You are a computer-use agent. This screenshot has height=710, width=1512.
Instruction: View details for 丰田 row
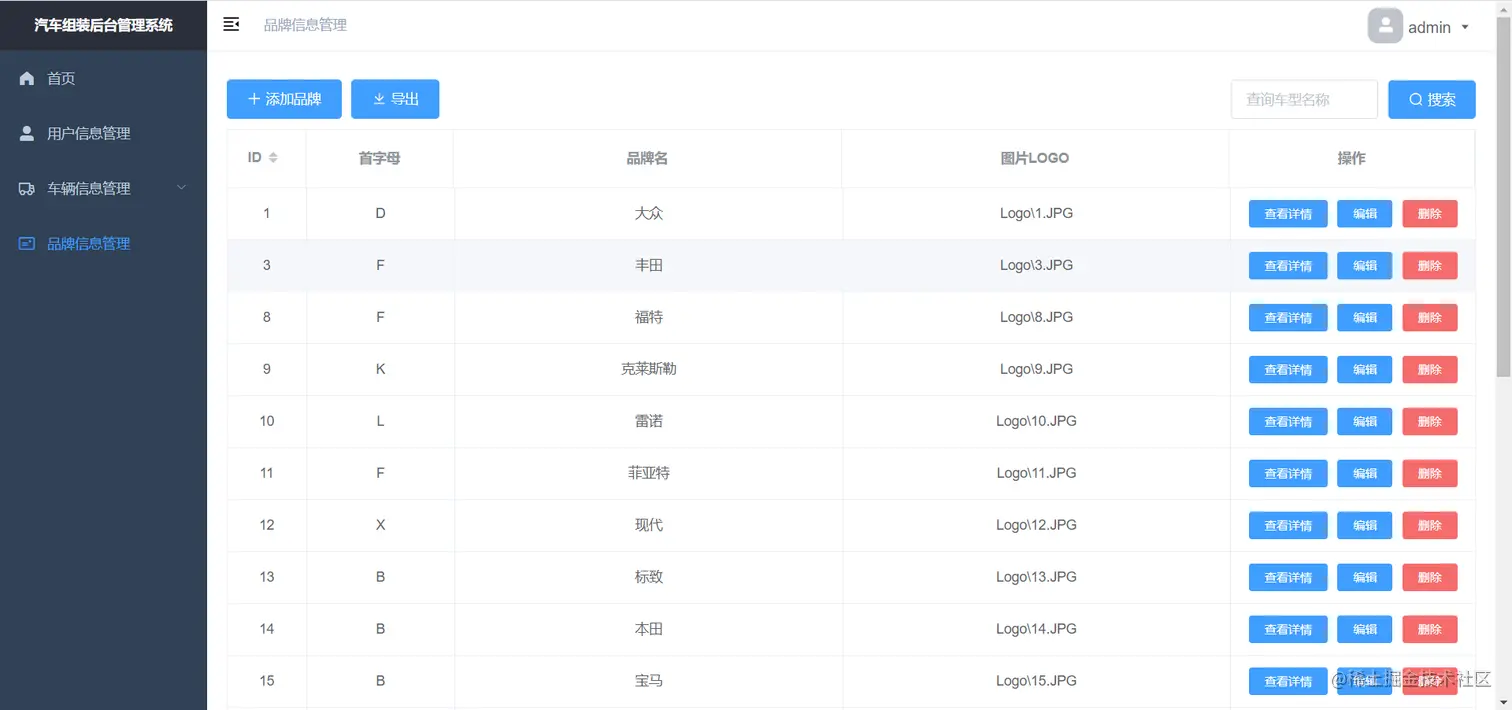(1288, 266)
